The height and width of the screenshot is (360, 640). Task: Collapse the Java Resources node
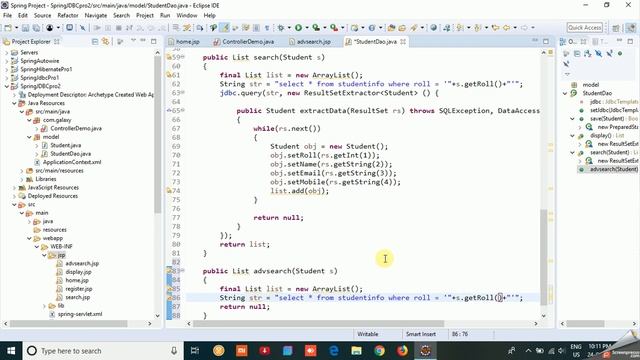tap(14, 103)
